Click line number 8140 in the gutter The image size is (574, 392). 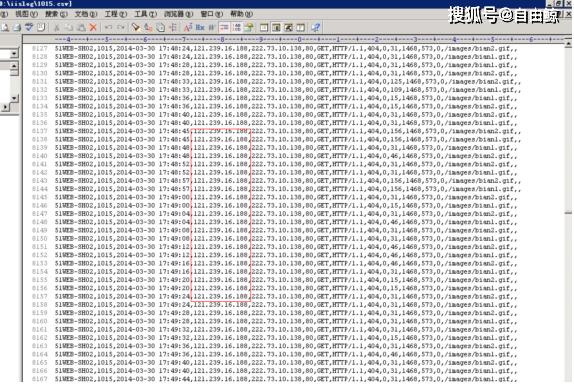[40, 156]
